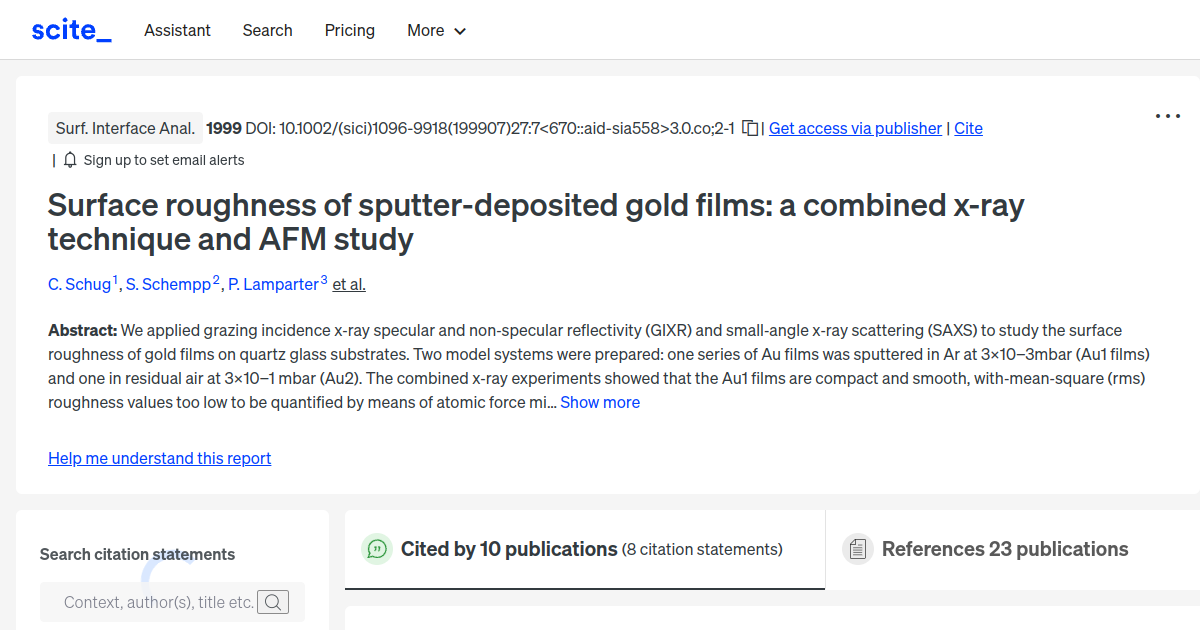Image resolution: width=1200 pixels, height=630 pixels.
Task: Open the three-dot overflow menu
Action: [x=1167, y=116]
